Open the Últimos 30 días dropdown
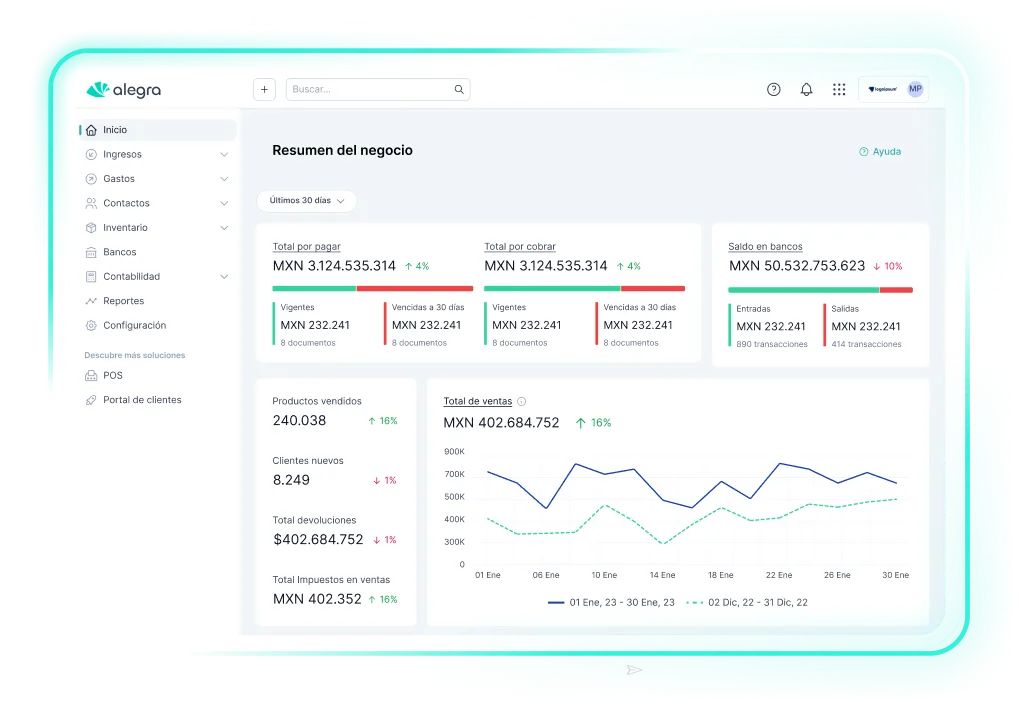1019x705 pixels. pos(307,201)
